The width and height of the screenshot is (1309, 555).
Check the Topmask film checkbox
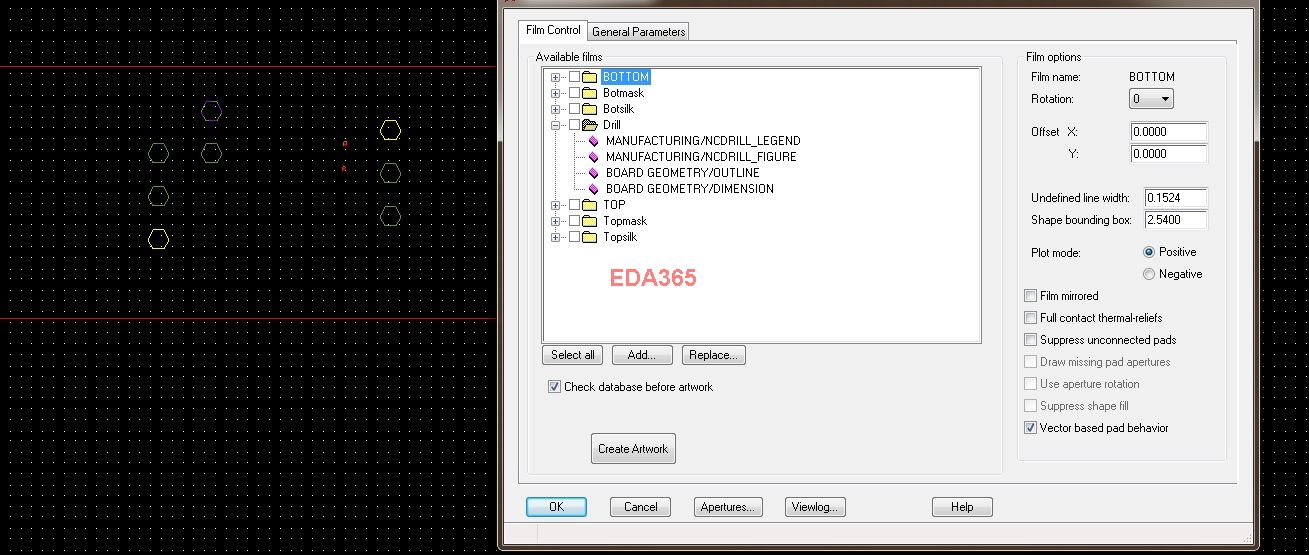(574, 221)
